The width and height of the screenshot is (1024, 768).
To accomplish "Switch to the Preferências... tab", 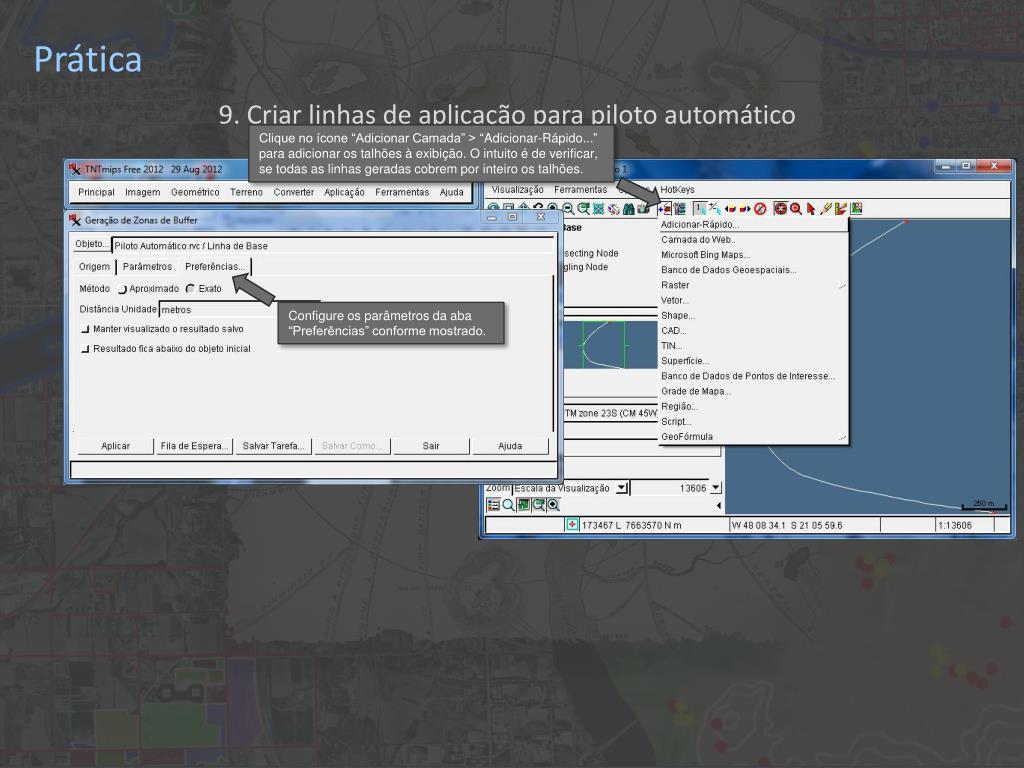I will (215, 266).
